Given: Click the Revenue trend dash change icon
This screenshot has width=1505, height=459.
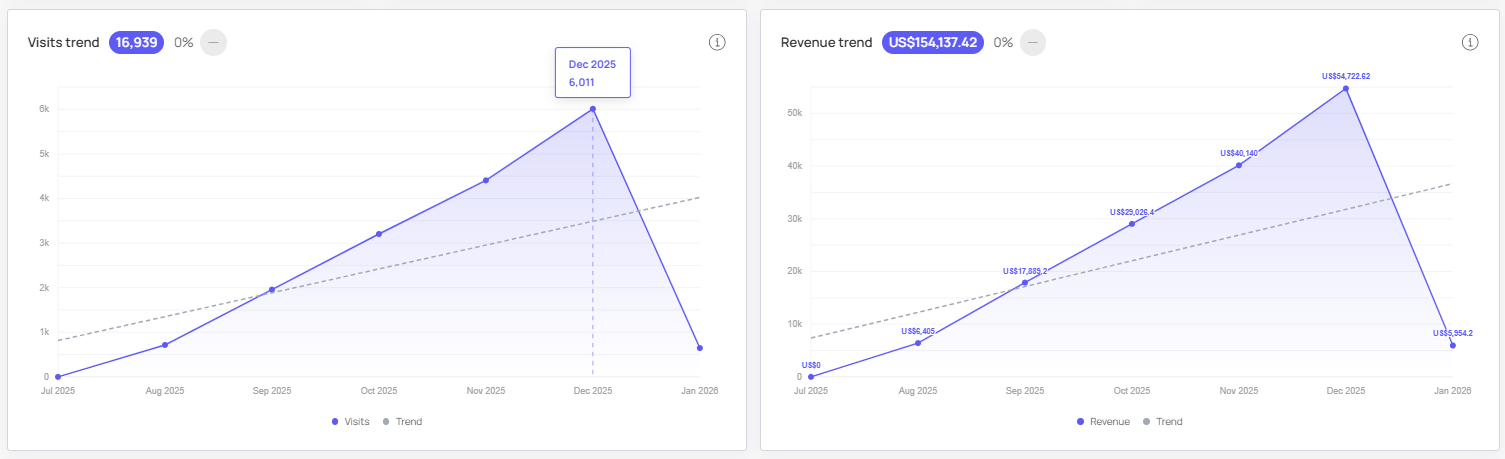Looking at the screenshot, I should 1032,43.
